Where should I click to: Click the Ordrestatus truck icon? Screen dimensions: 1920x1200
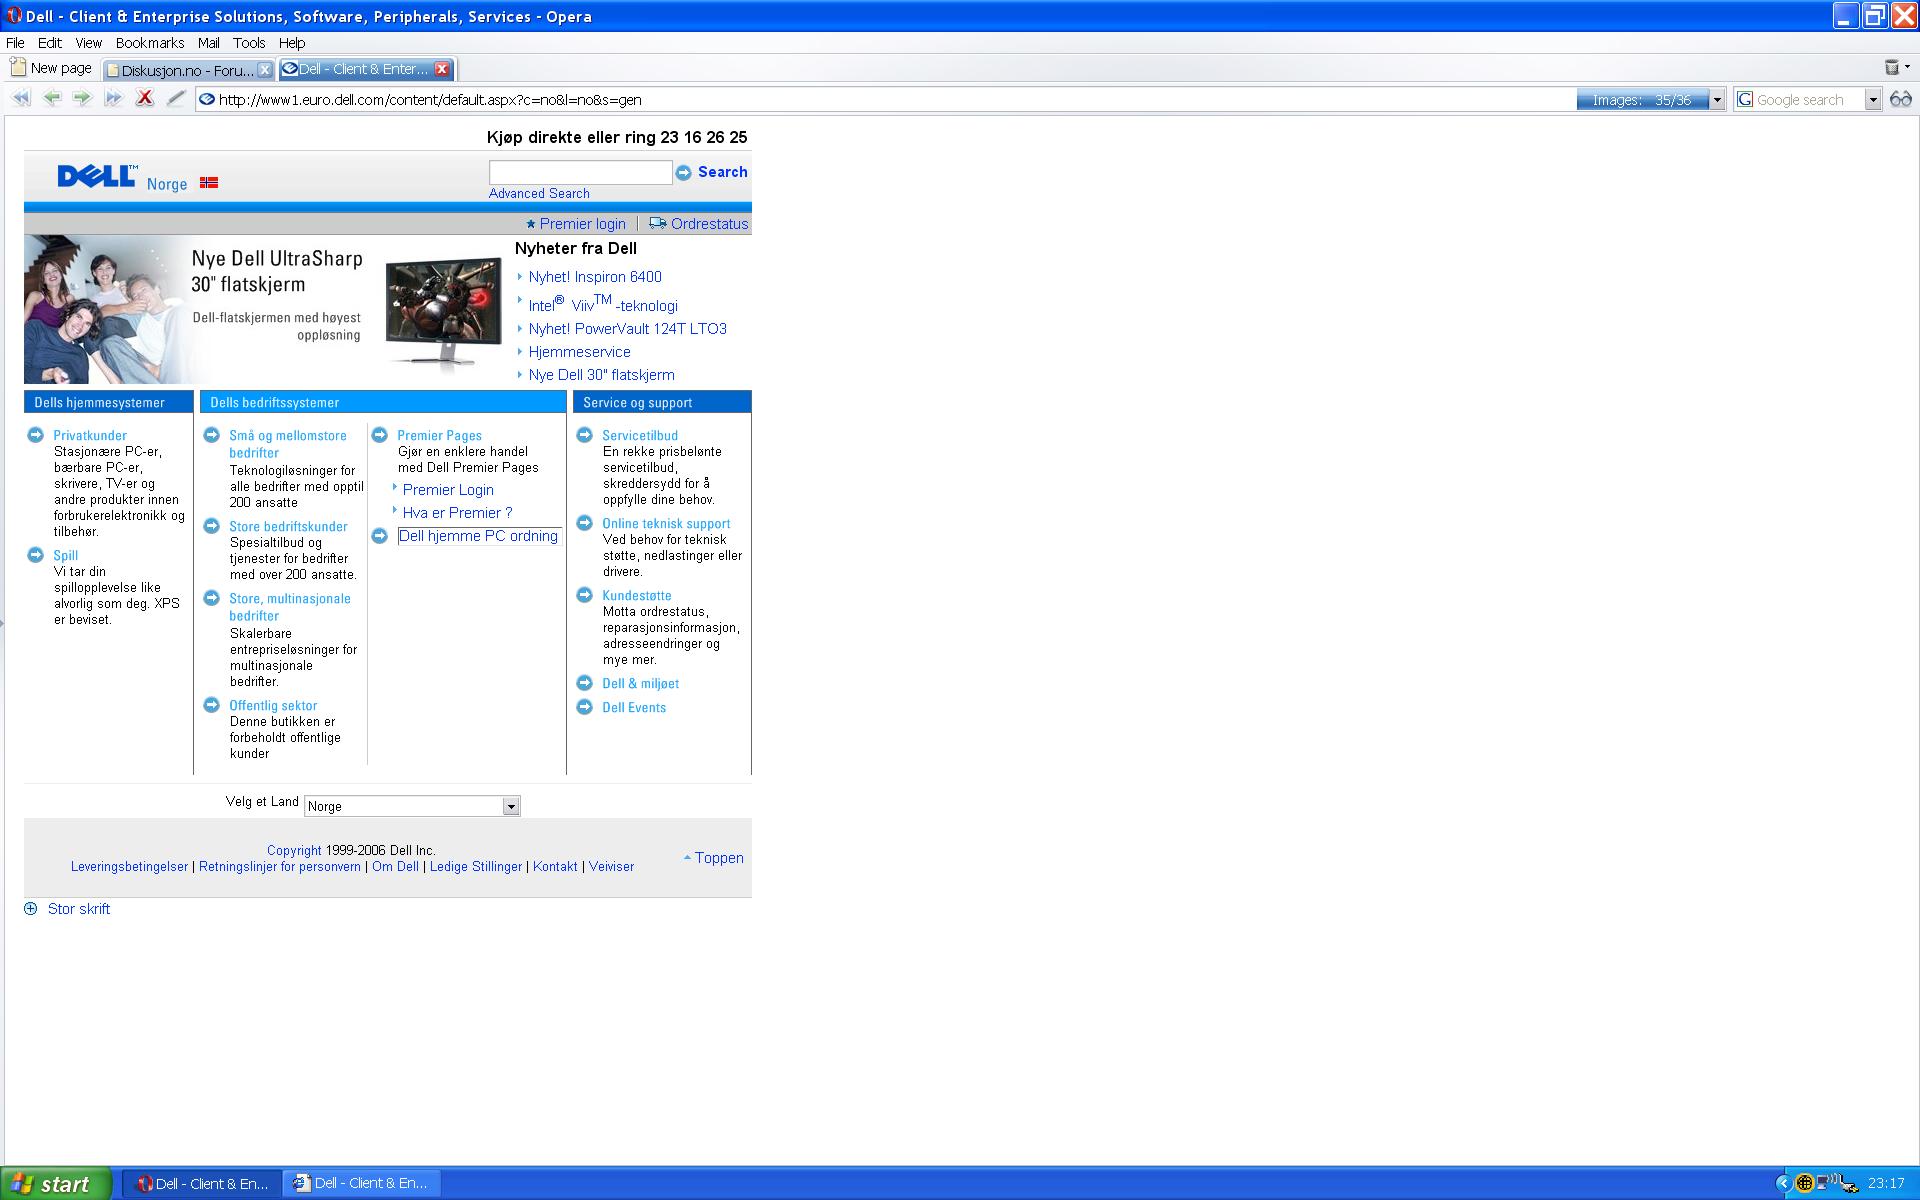(x=657, y=223)
